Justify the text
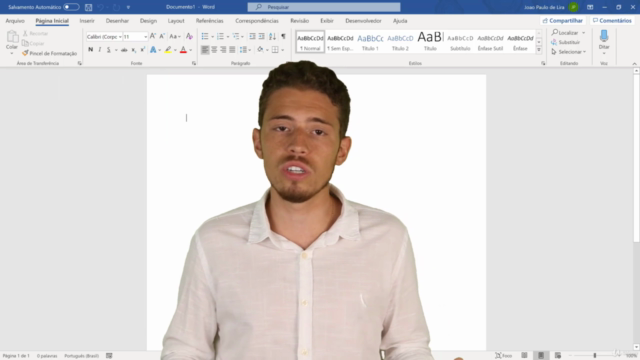The image size is (640, 360). 232,50
